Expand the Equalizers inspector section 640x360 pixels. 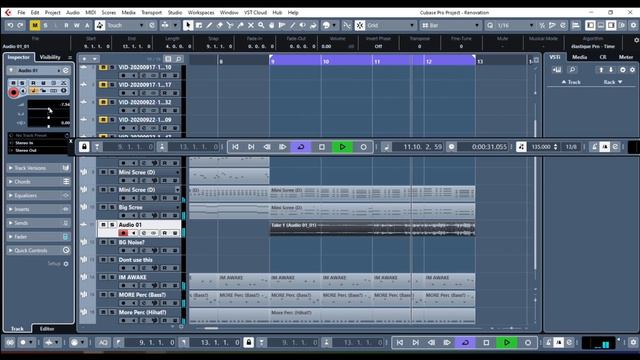[x=39, y=196]
